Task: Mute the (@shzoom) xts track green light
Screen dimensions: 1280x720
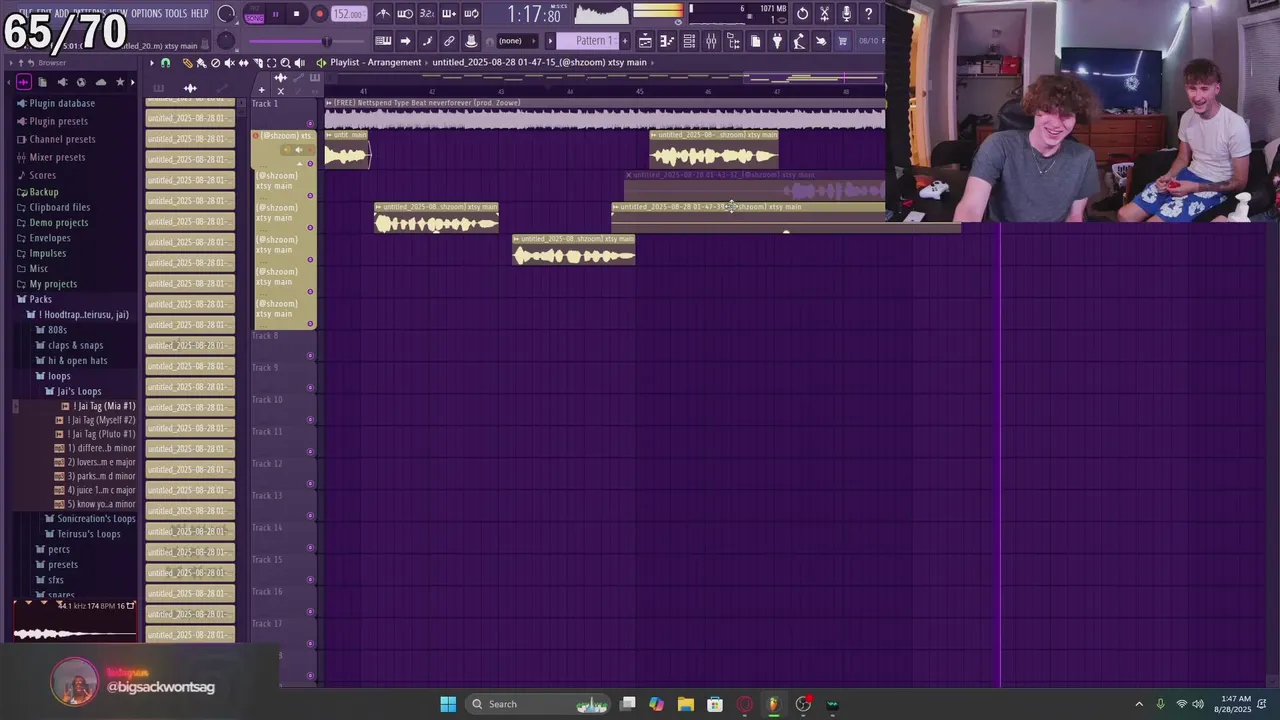Action: point(310,163)
